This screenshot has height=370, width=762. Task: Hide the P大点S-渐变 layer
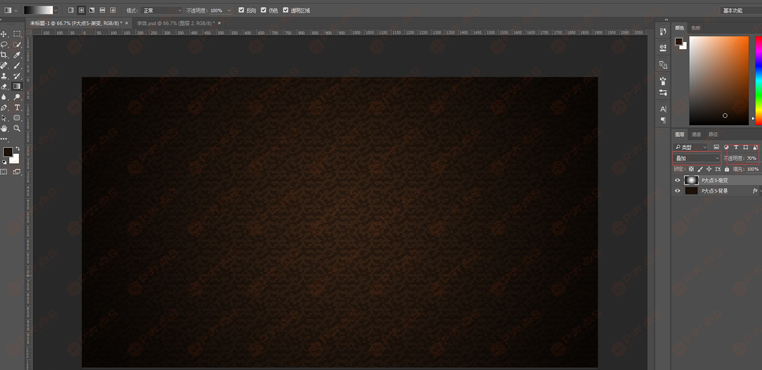pyautogui.click(x=677, y=180)
